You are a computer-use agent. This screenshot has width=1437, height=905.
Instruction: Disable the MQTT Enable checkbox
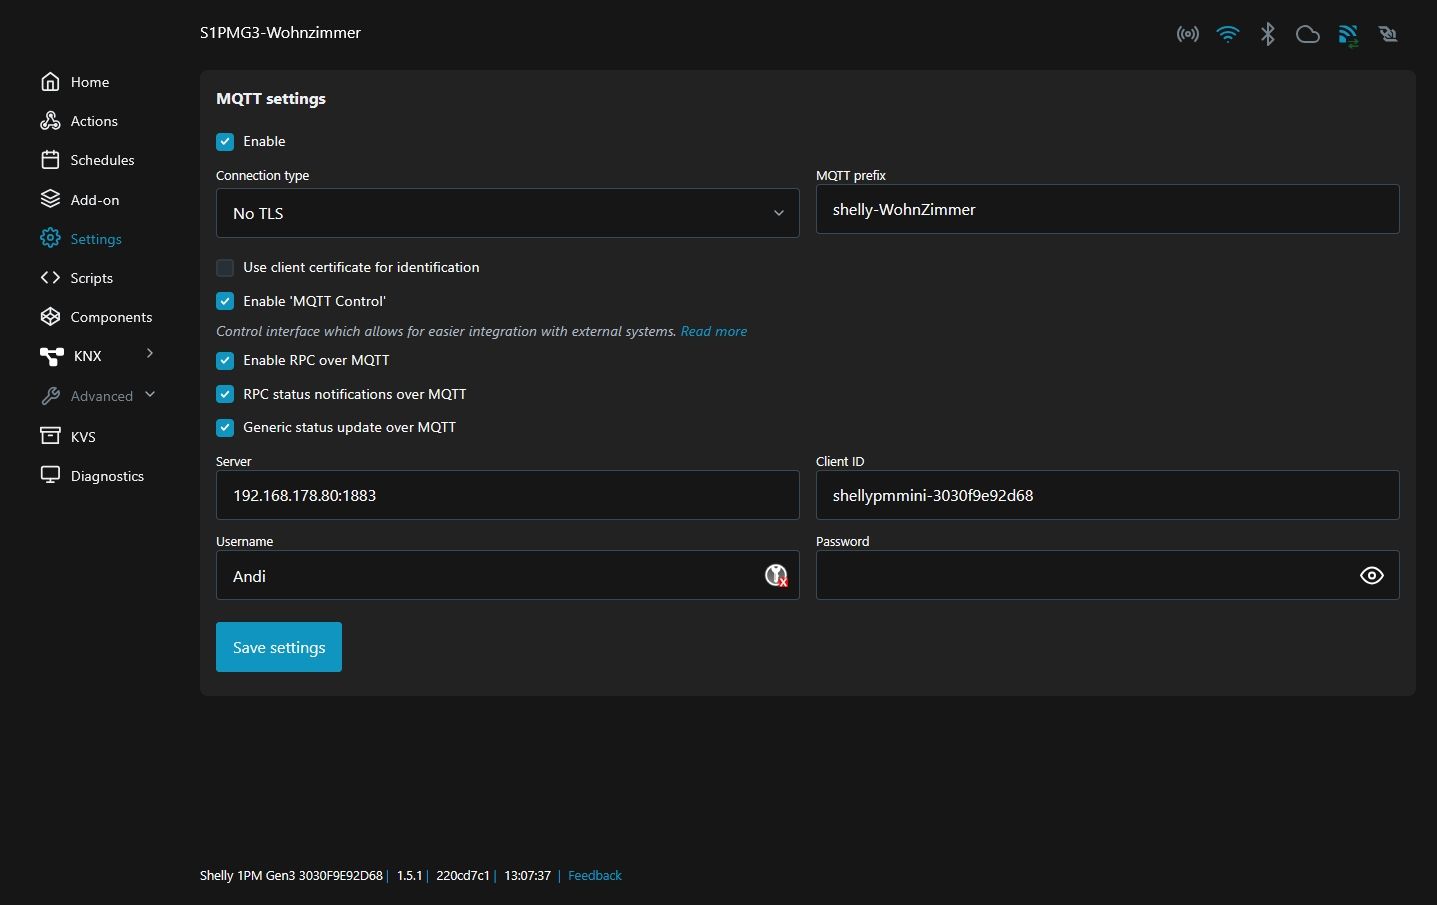click(x=225, y=142)
